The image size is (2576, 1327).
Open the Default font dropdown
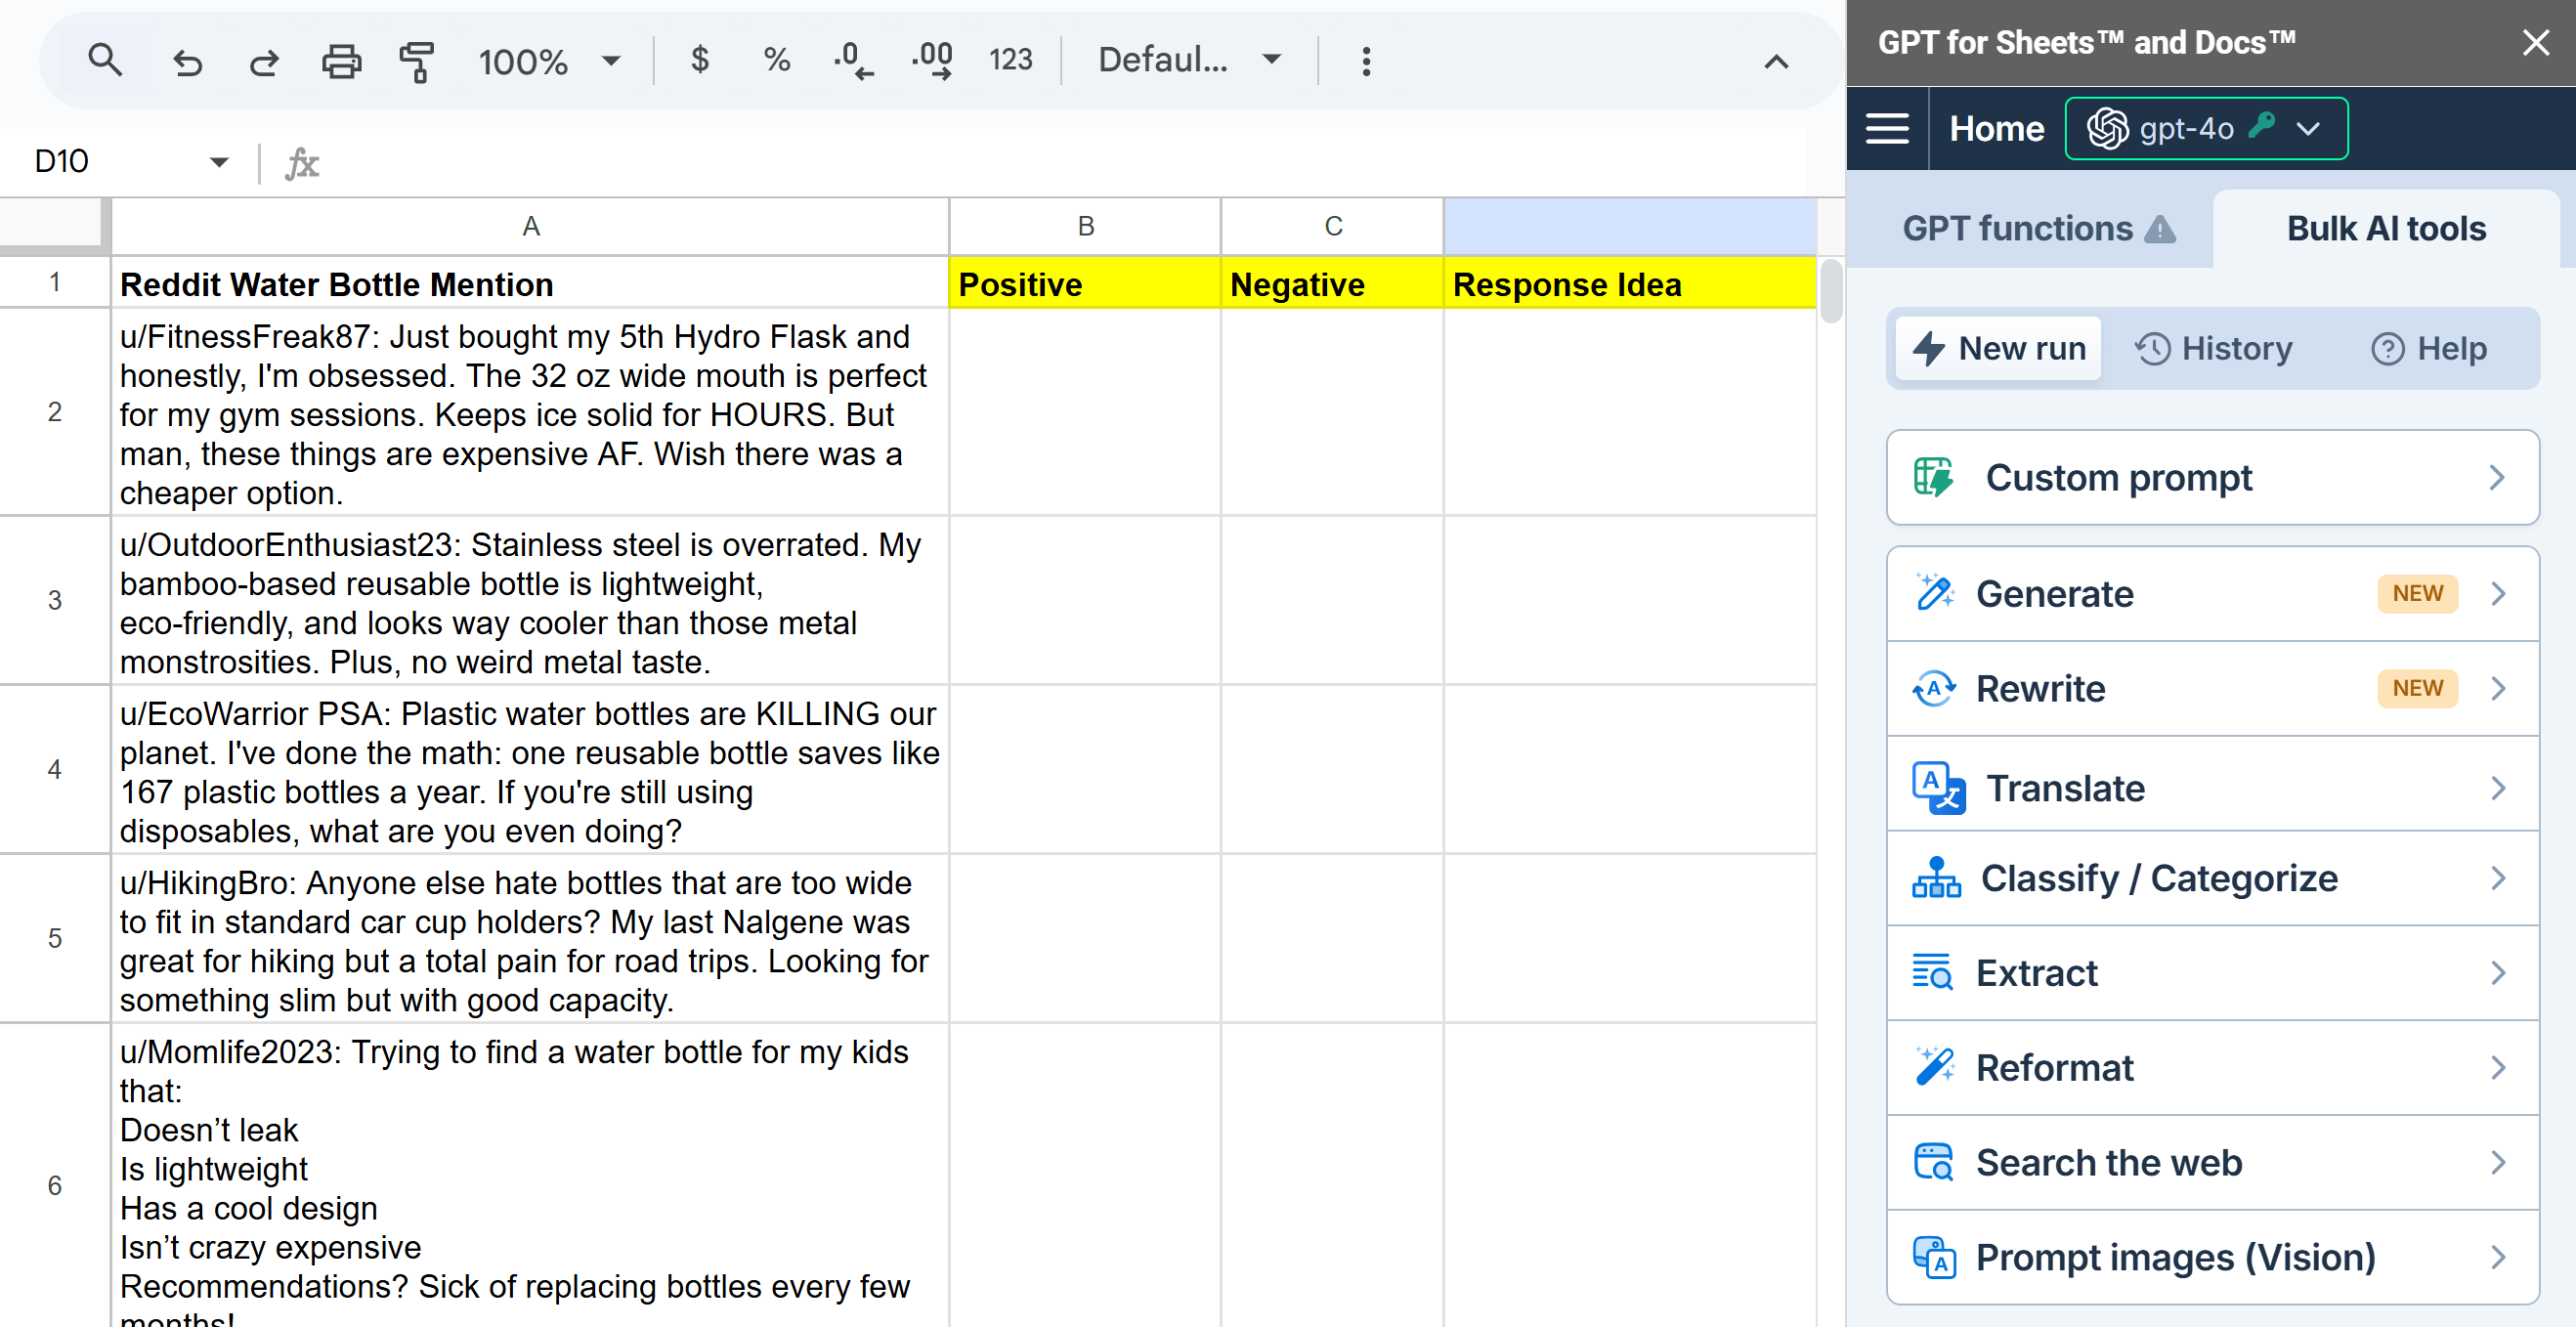point(1189,60)
